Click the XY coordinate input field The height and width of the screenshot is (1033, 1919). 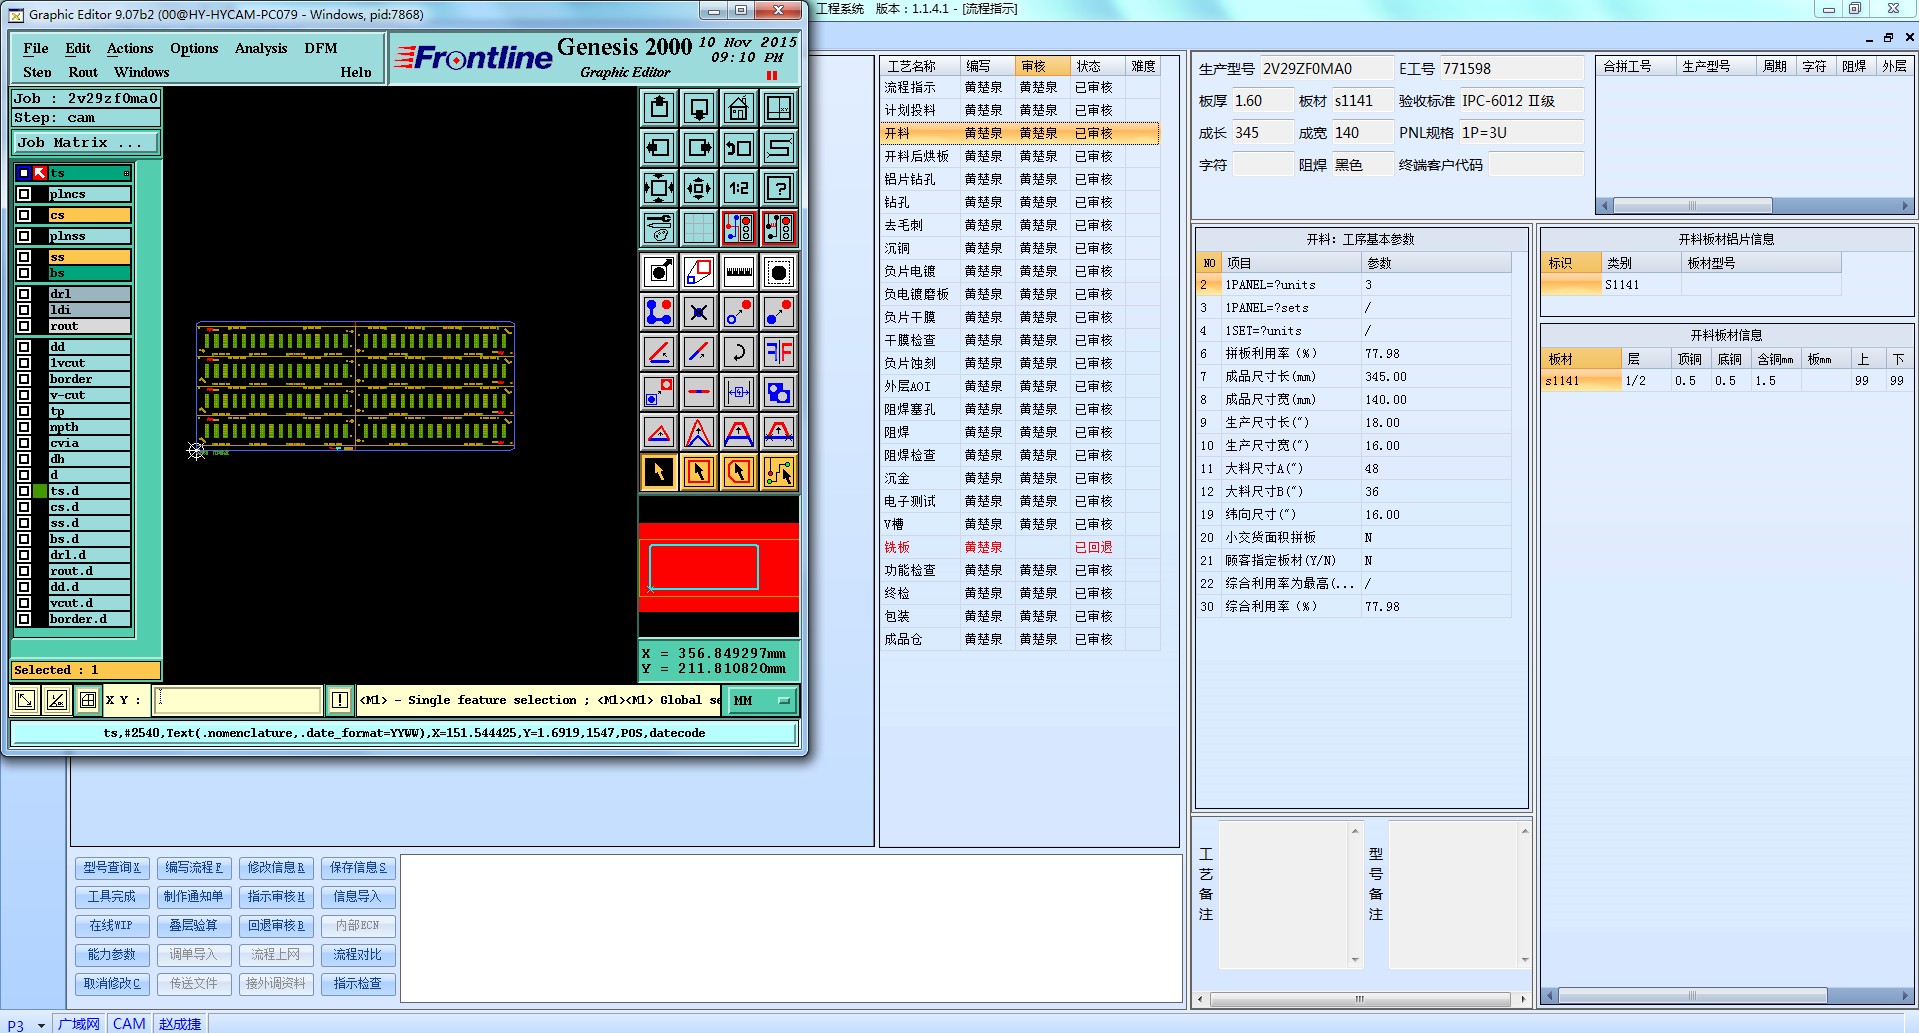point(239,700)
